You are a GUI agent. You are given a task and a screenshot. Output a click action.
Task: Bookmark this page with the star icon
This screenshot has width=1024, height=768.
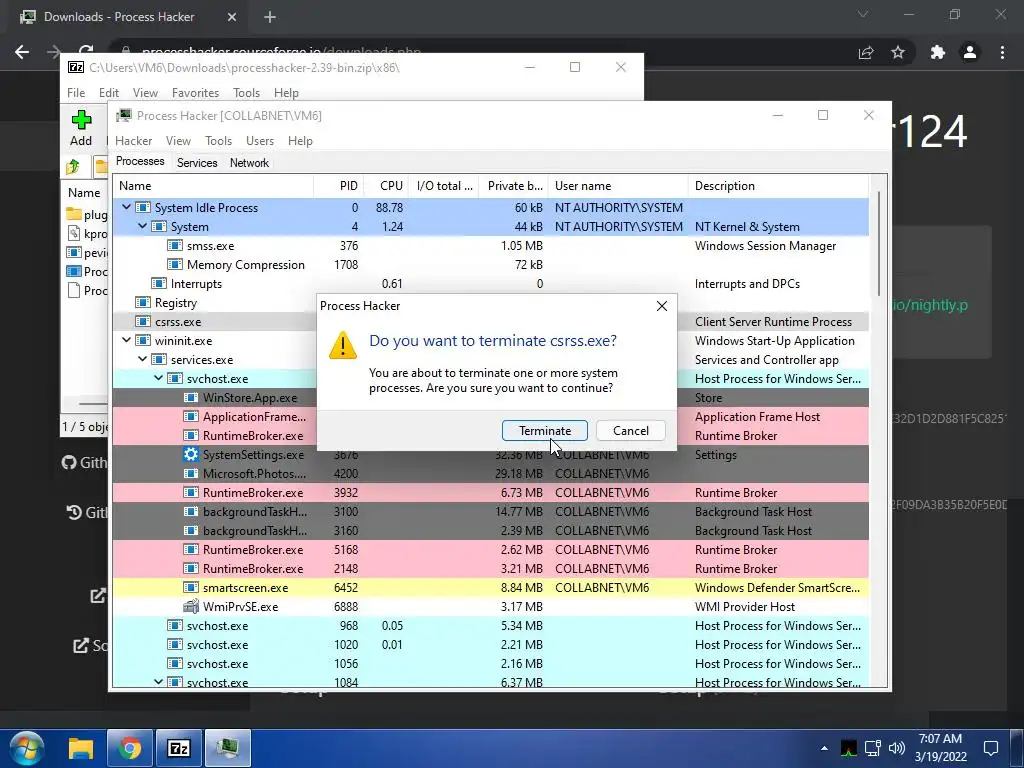898,52
